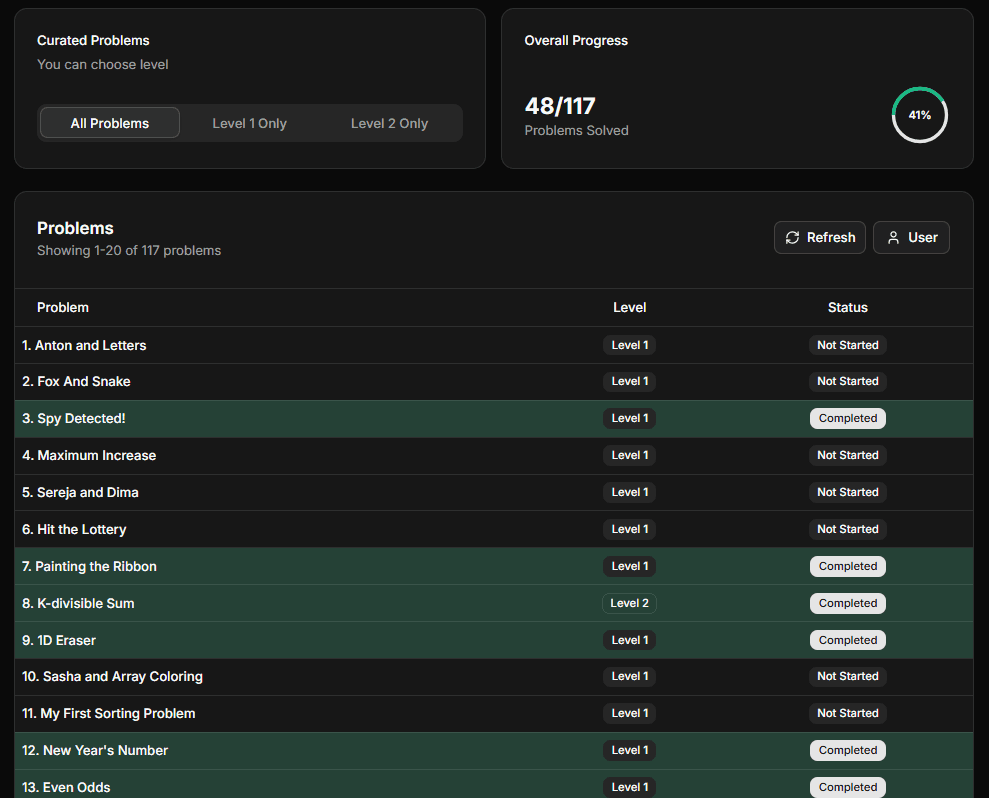Viewport: 989px width, 798px height.
Task: Click Completed badge for New Year's Number
Action: tap(847, 750)
